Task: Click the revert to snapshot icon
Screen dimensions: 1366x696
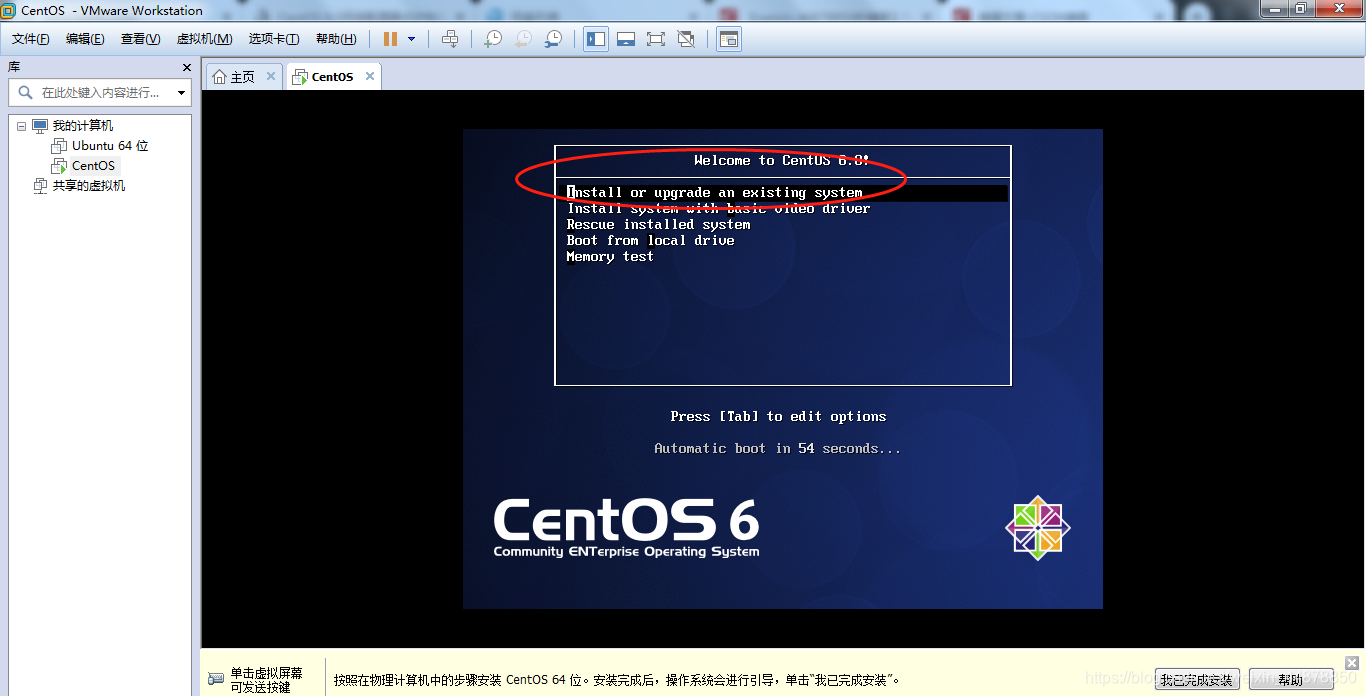Action: pos(523,39)
